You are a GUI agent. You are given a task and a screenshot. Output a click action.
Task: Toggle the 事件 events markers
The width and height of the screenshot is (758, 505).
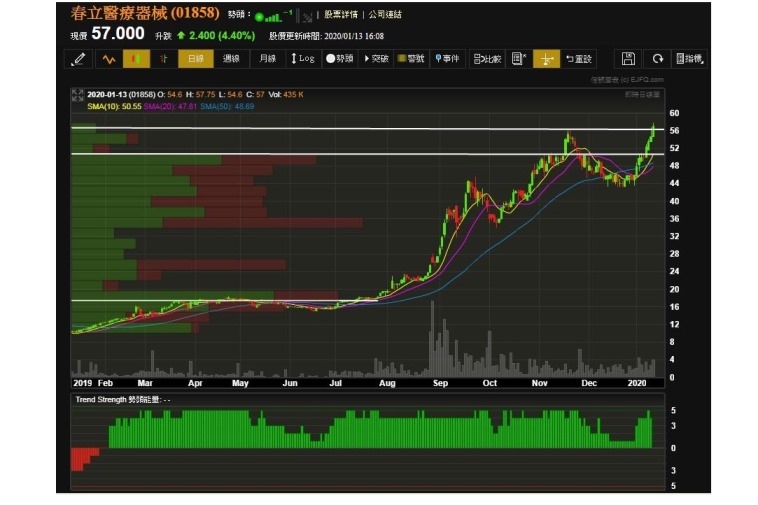pyautogui.click(x=446, y=59)
